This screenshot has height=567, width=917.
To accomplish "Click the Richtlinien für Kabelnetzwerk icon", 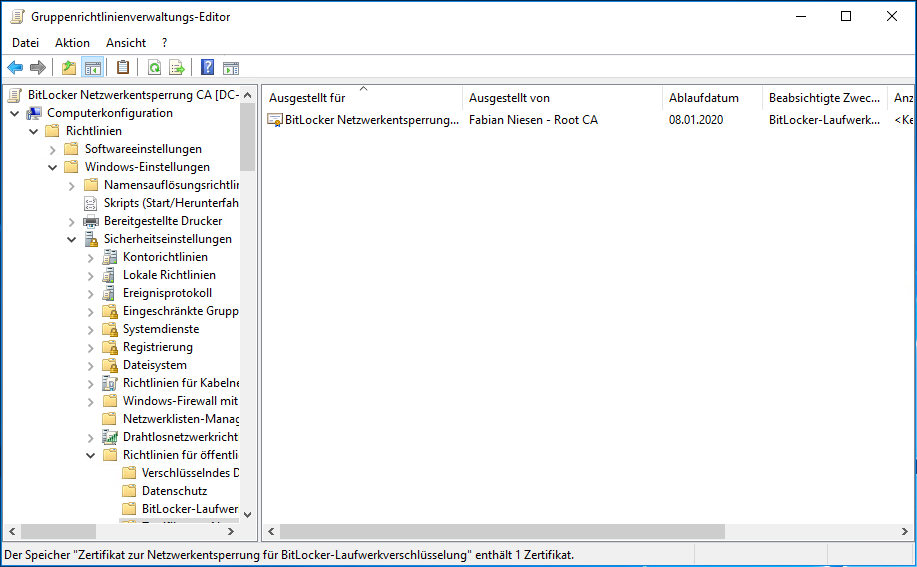I will (109, 383).
